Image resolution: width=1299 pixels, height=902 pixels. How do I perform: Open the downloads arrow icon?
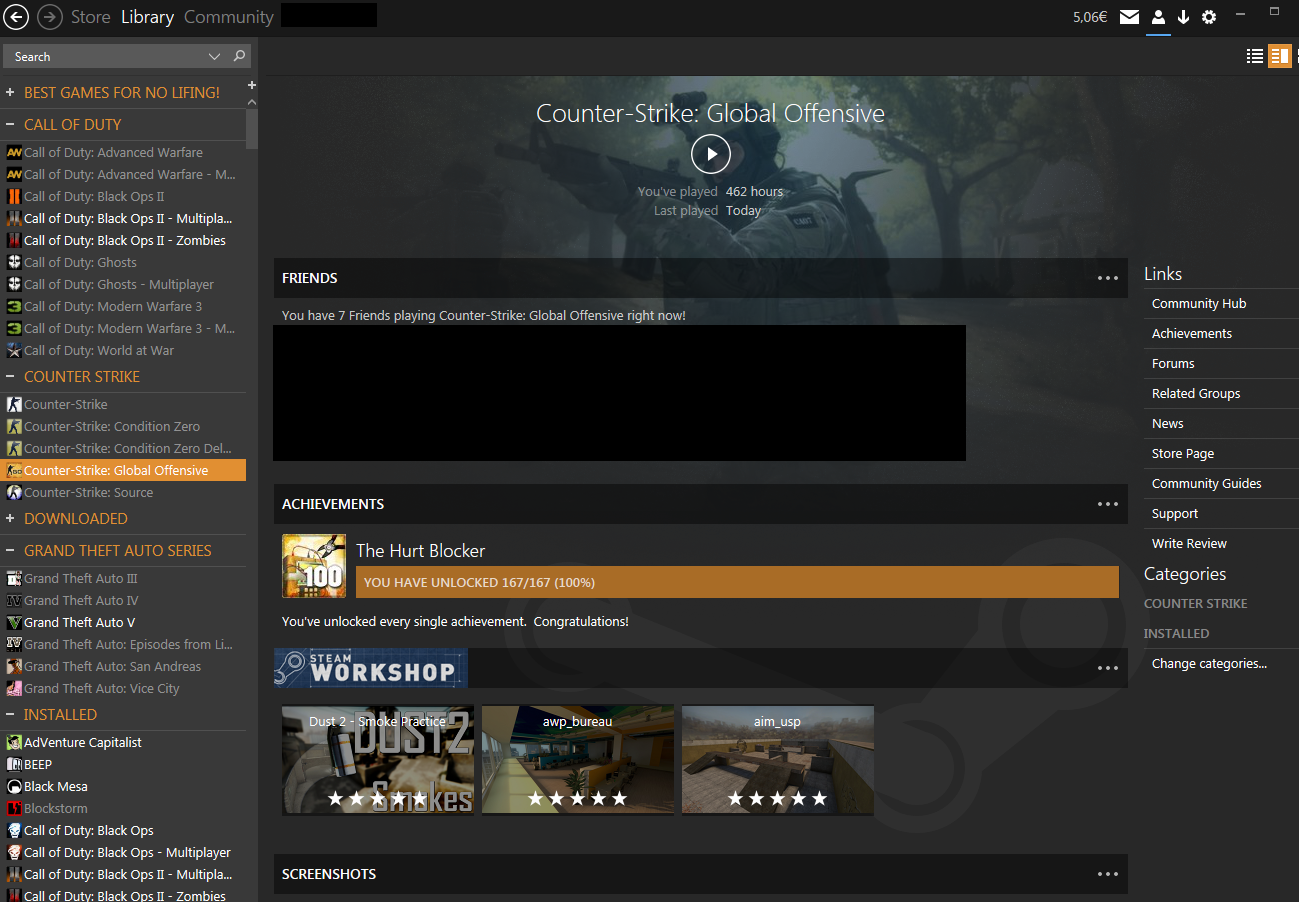click(x=1183, y=17)
